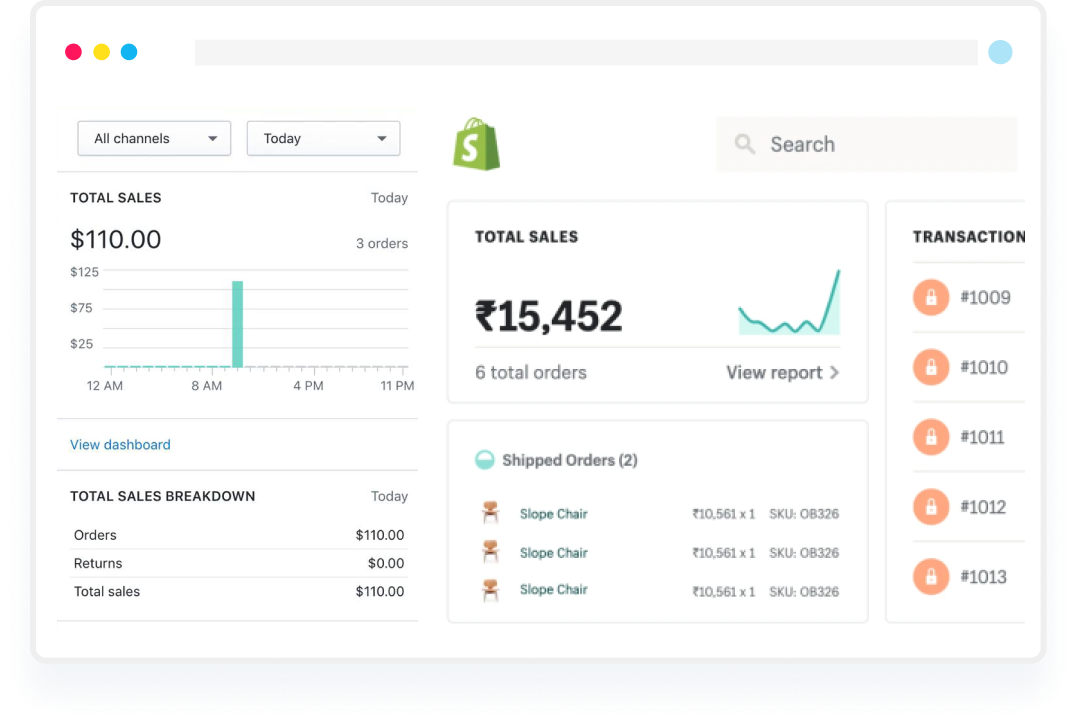Select the $110.00 total sales amount

pos(115,239)
